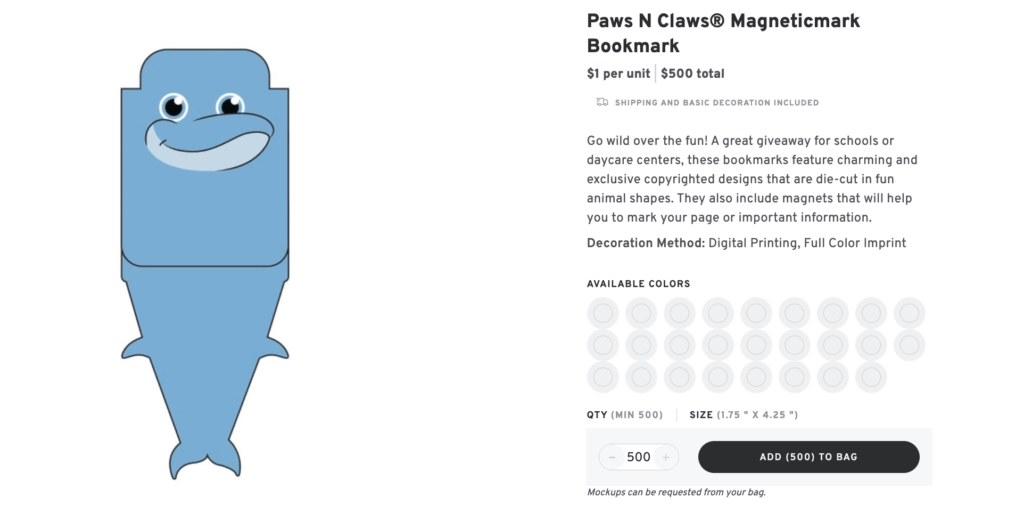Click the shipping truck icon

602,102
